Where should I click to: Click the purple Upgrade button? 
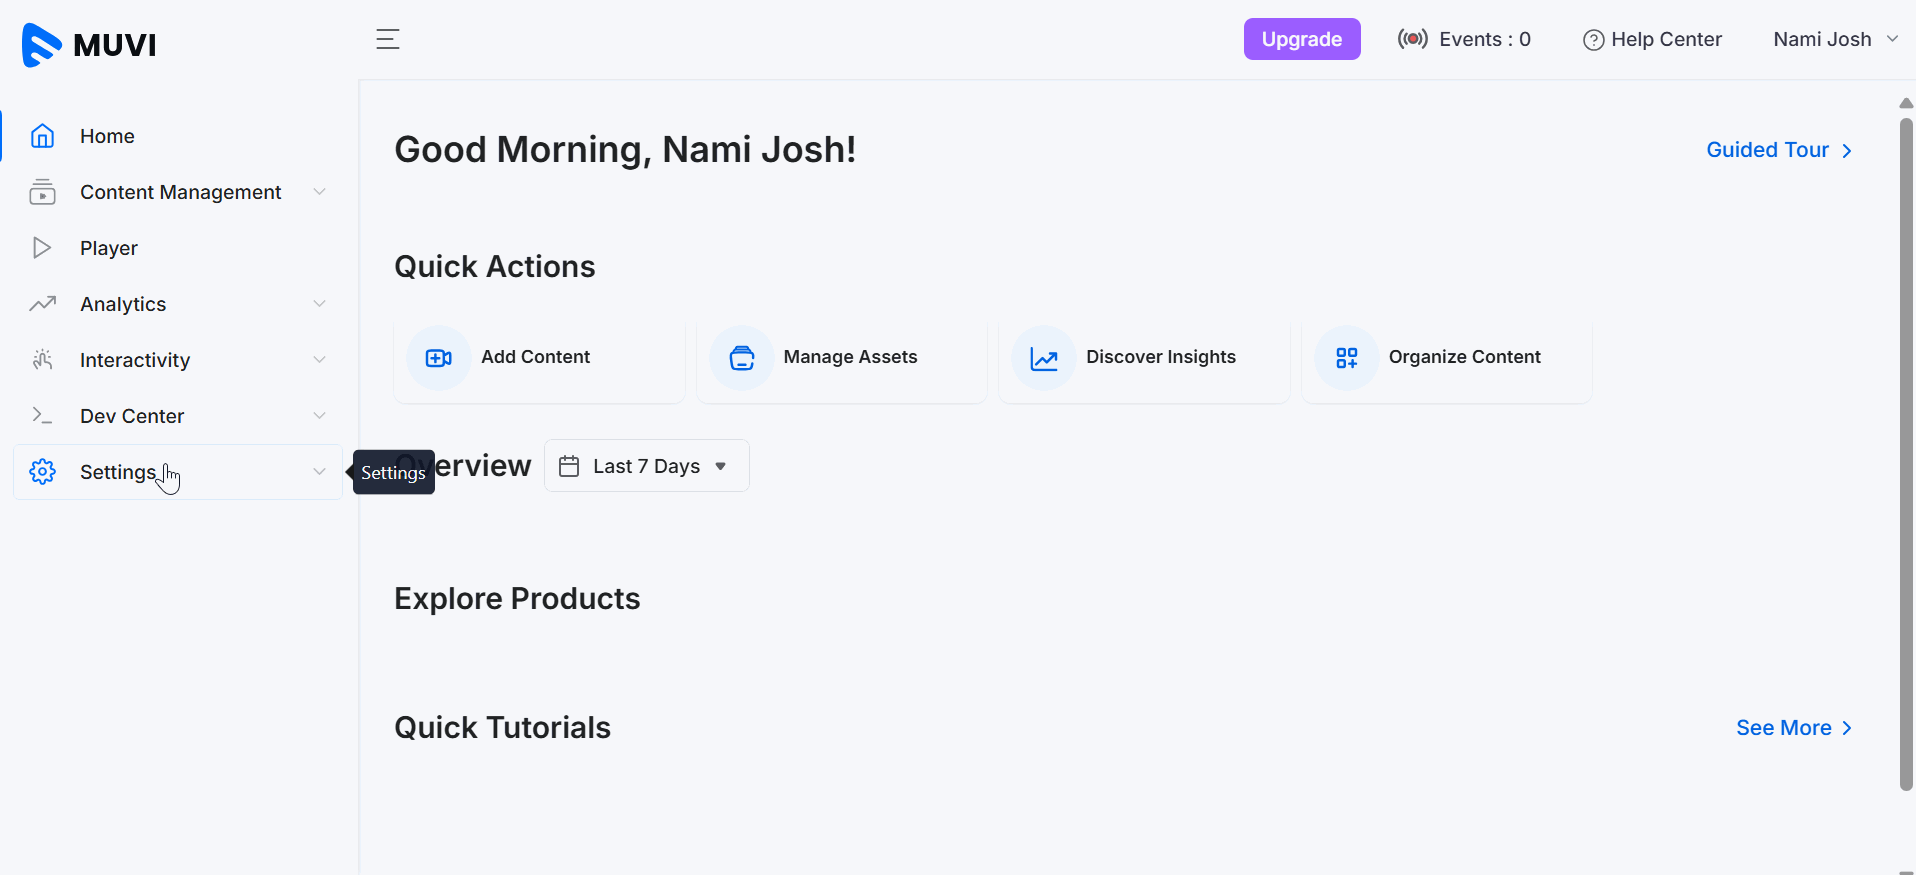1301,39
